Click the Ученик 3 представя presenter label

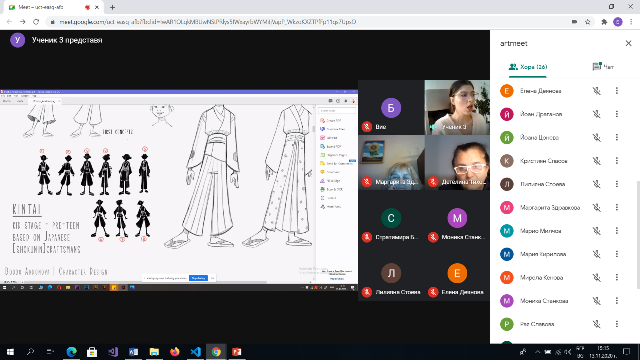[x=67, y=40]
